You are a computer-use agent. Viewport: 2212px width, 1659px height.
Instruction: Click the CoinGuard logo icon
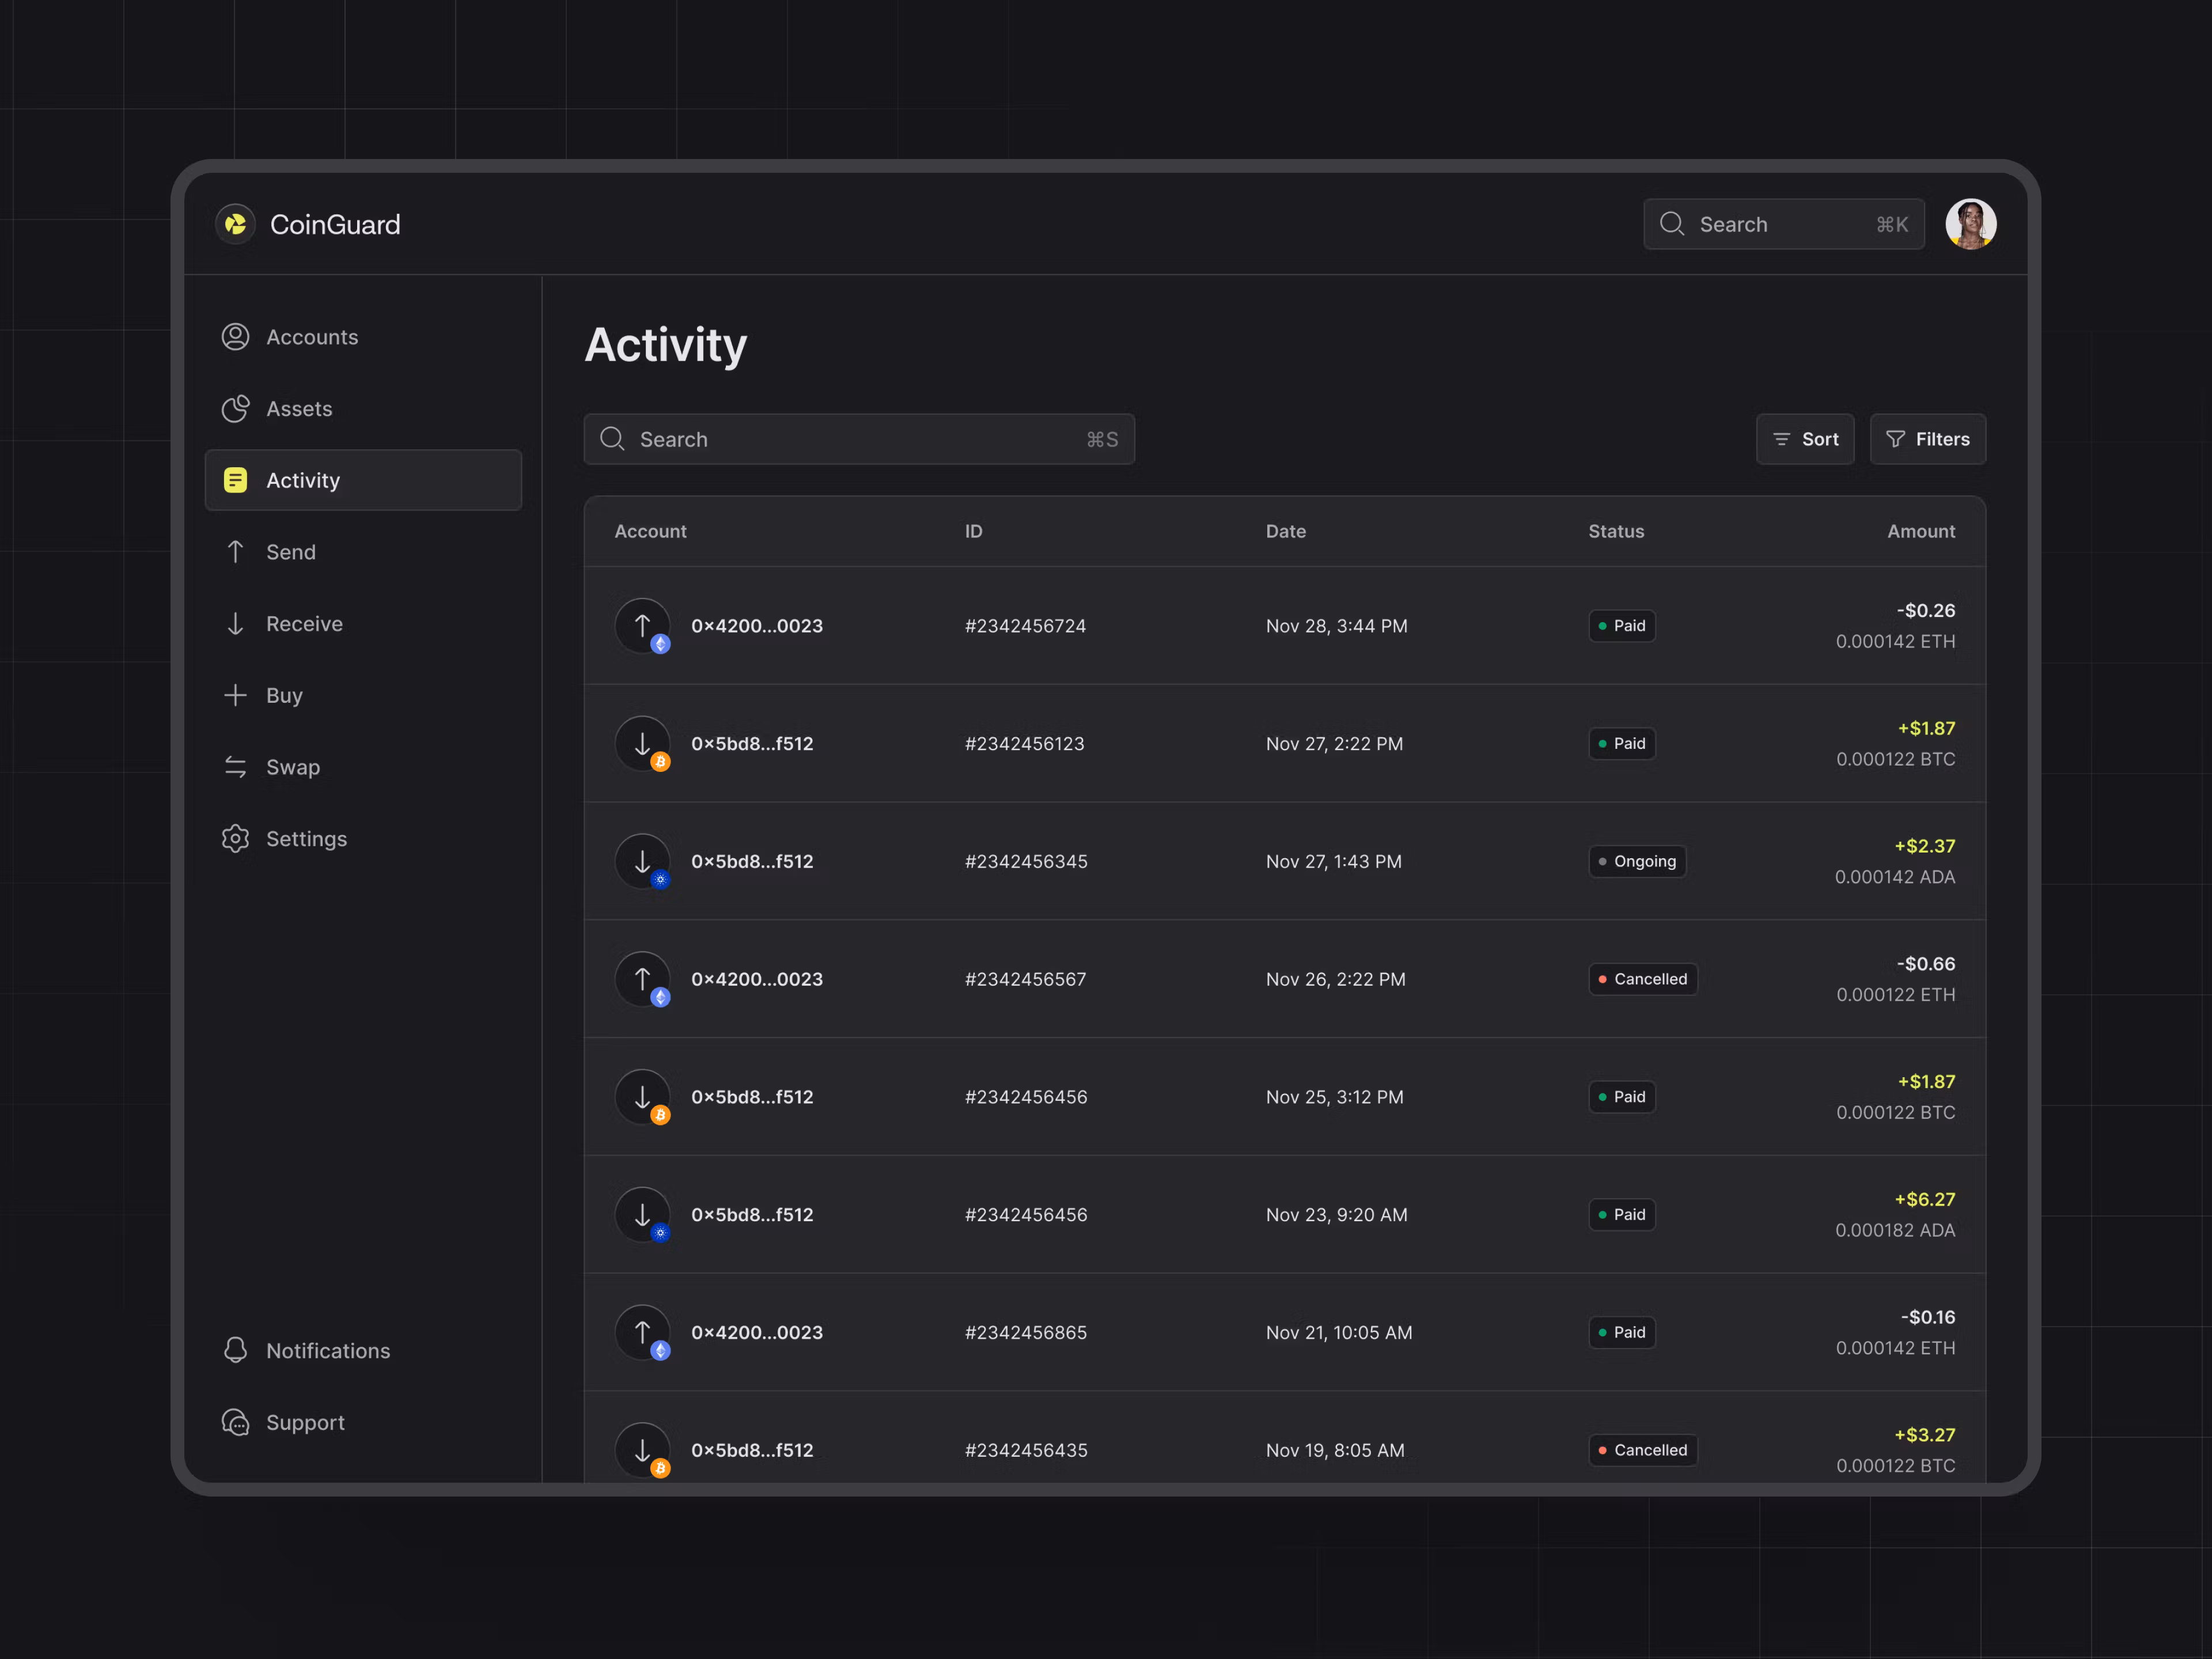[236, 224]
